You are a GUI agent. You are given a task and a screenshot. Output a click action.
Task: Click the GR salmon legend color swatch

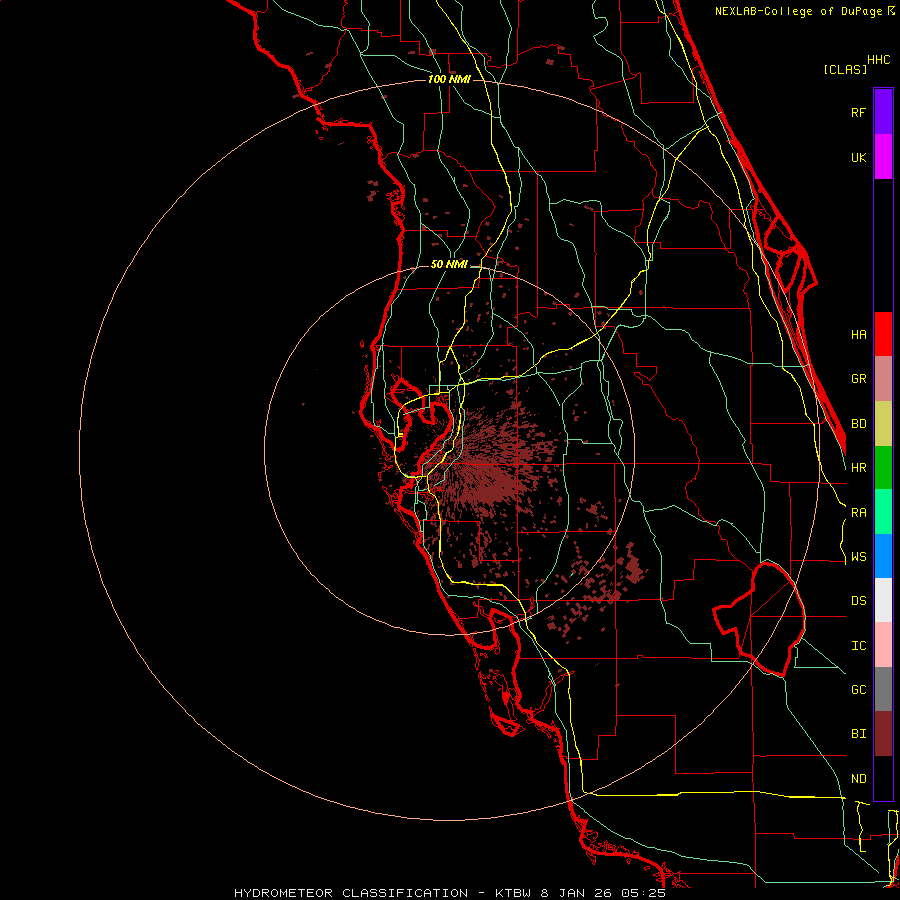pos(883,379)
